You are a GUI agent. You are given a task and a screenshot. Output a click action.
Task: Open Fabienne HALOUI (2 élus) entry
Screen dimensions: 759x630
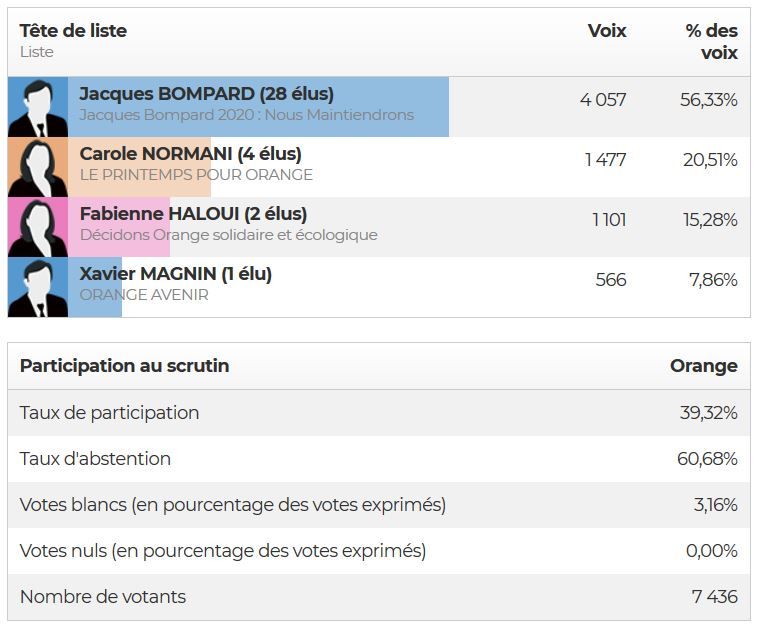click(193, 214)
